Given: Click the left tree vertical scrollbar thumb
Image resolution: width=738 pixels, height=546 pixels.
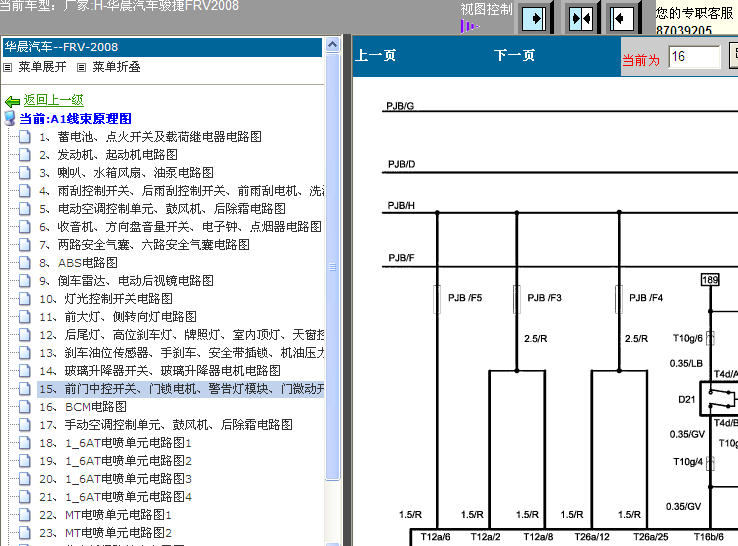Looking at the screenshot, I should point(332,267).
